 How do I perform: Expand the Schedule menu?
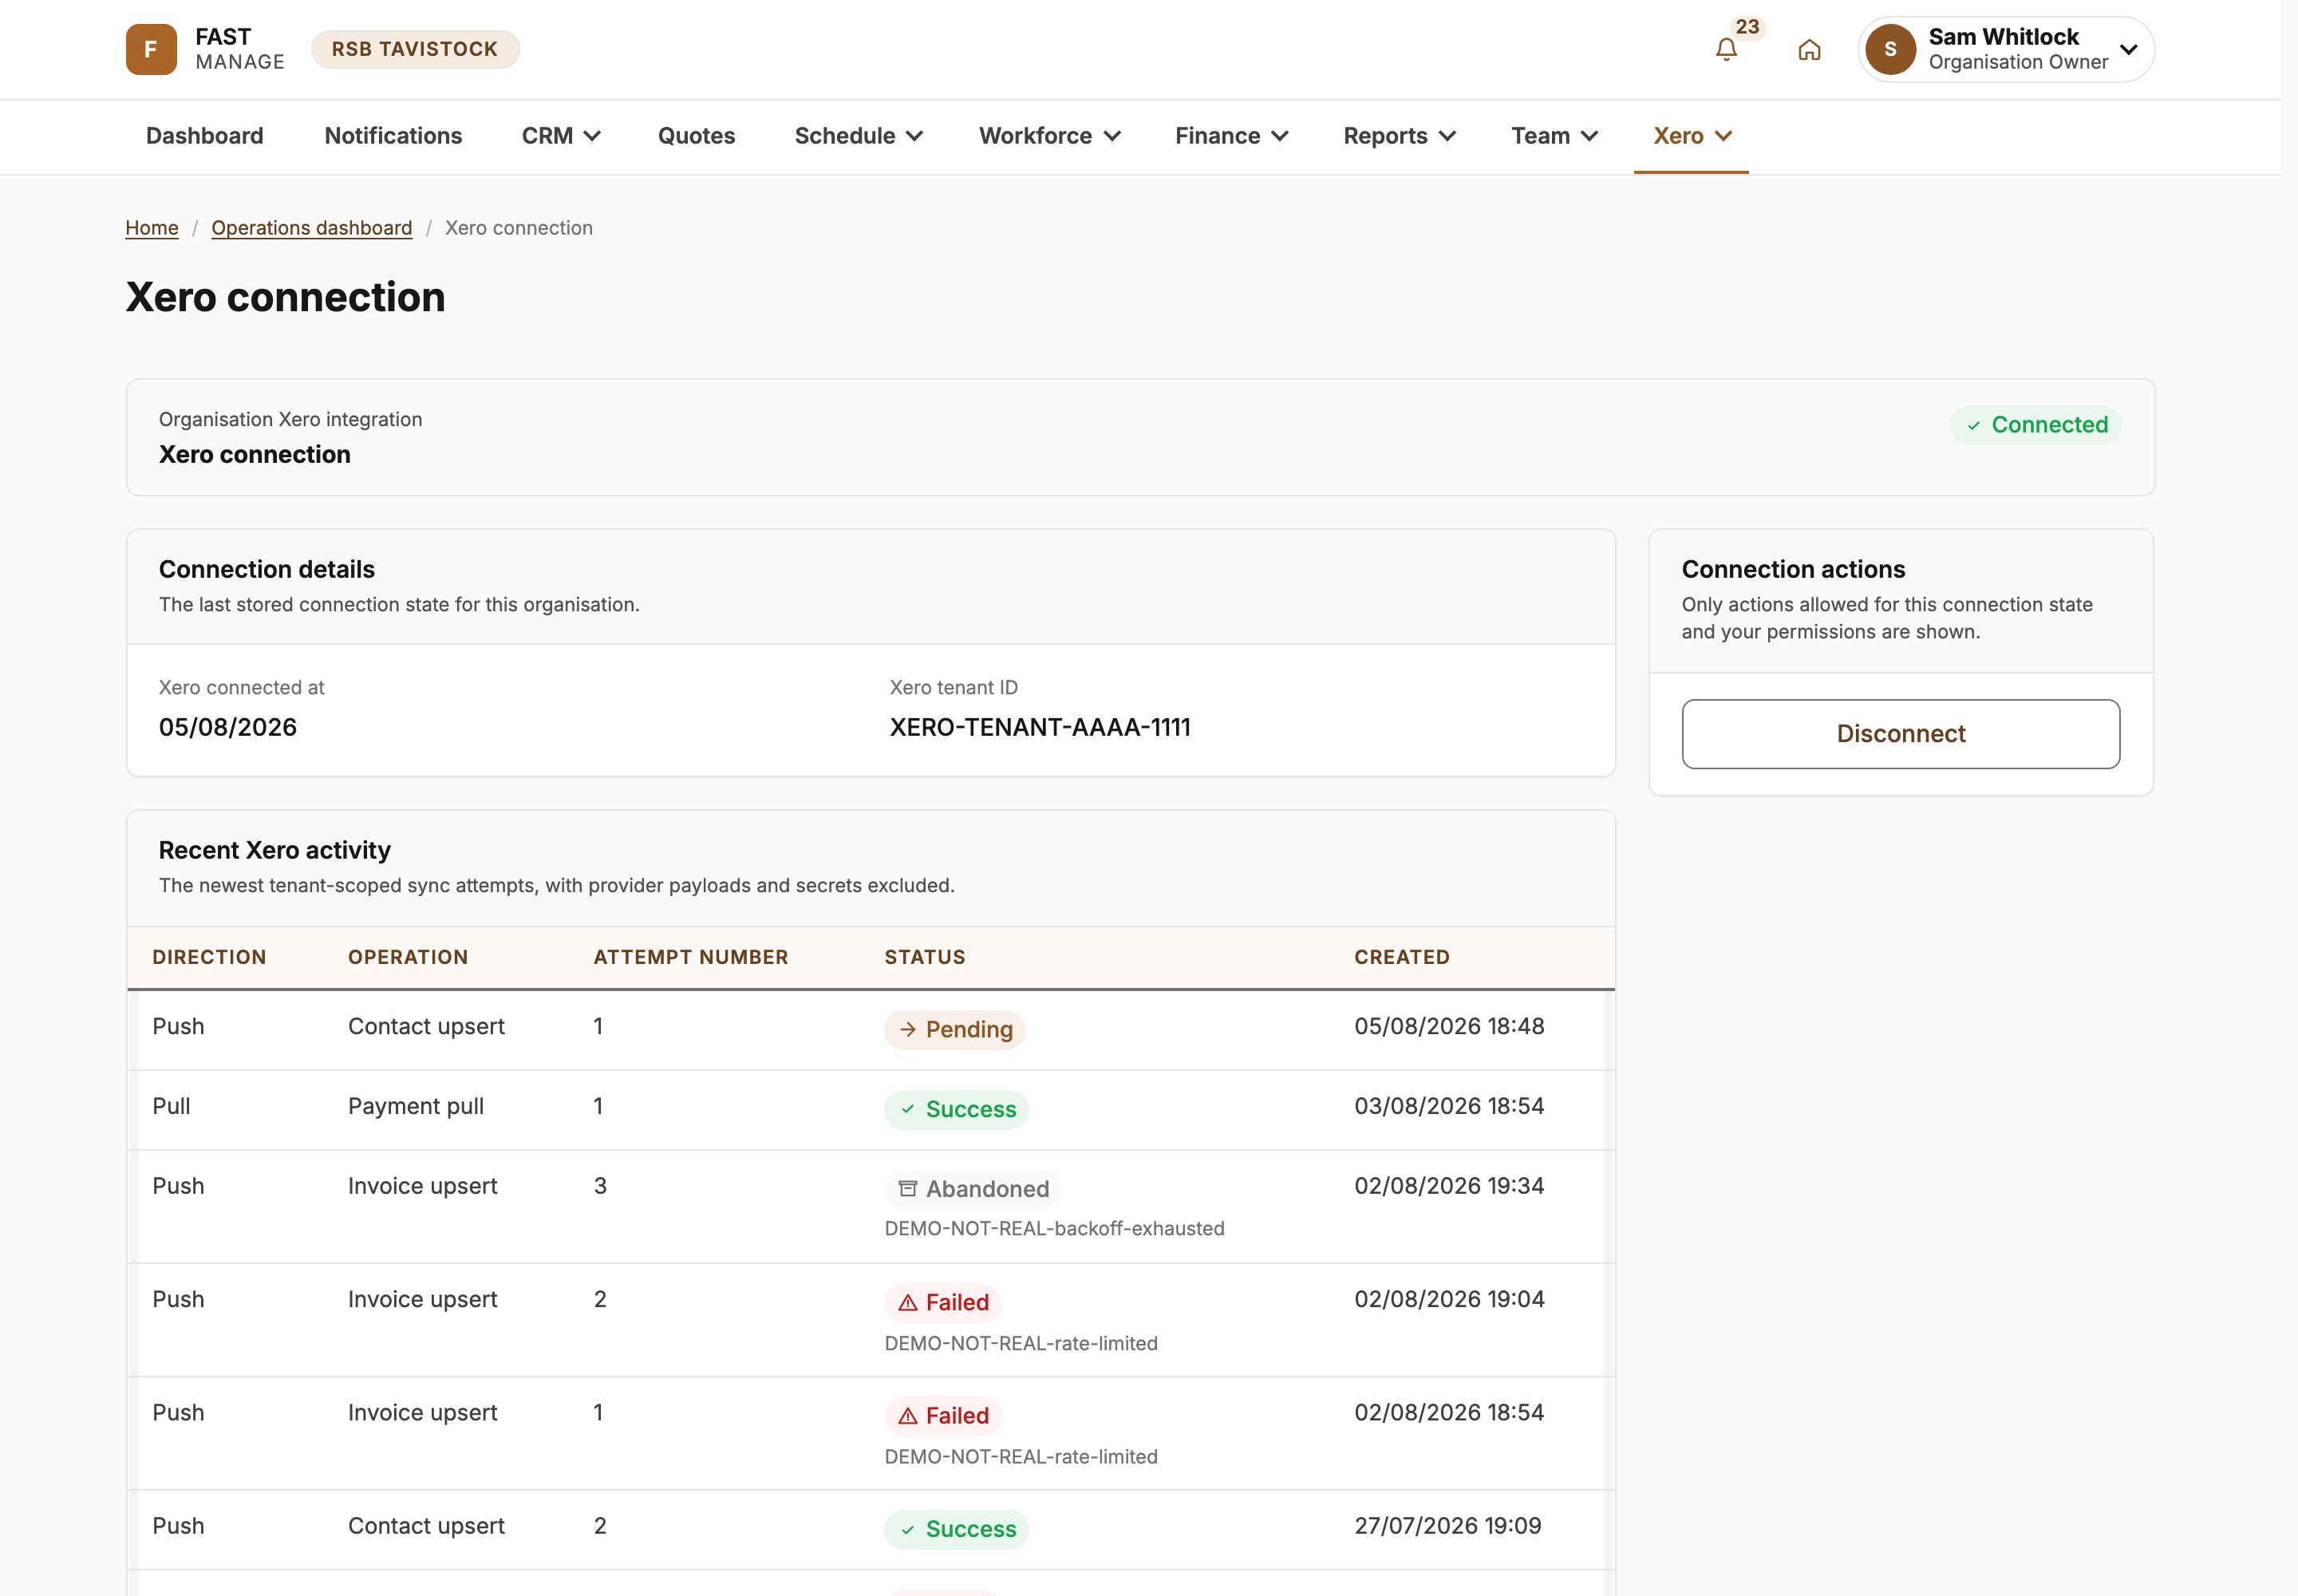click(x=858, y=136)
